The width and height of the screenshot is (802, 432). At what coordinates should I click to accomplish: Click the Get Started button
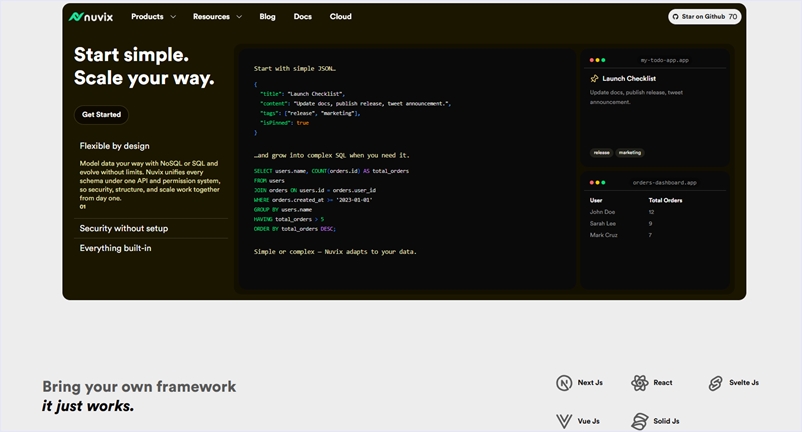(101, 114)
